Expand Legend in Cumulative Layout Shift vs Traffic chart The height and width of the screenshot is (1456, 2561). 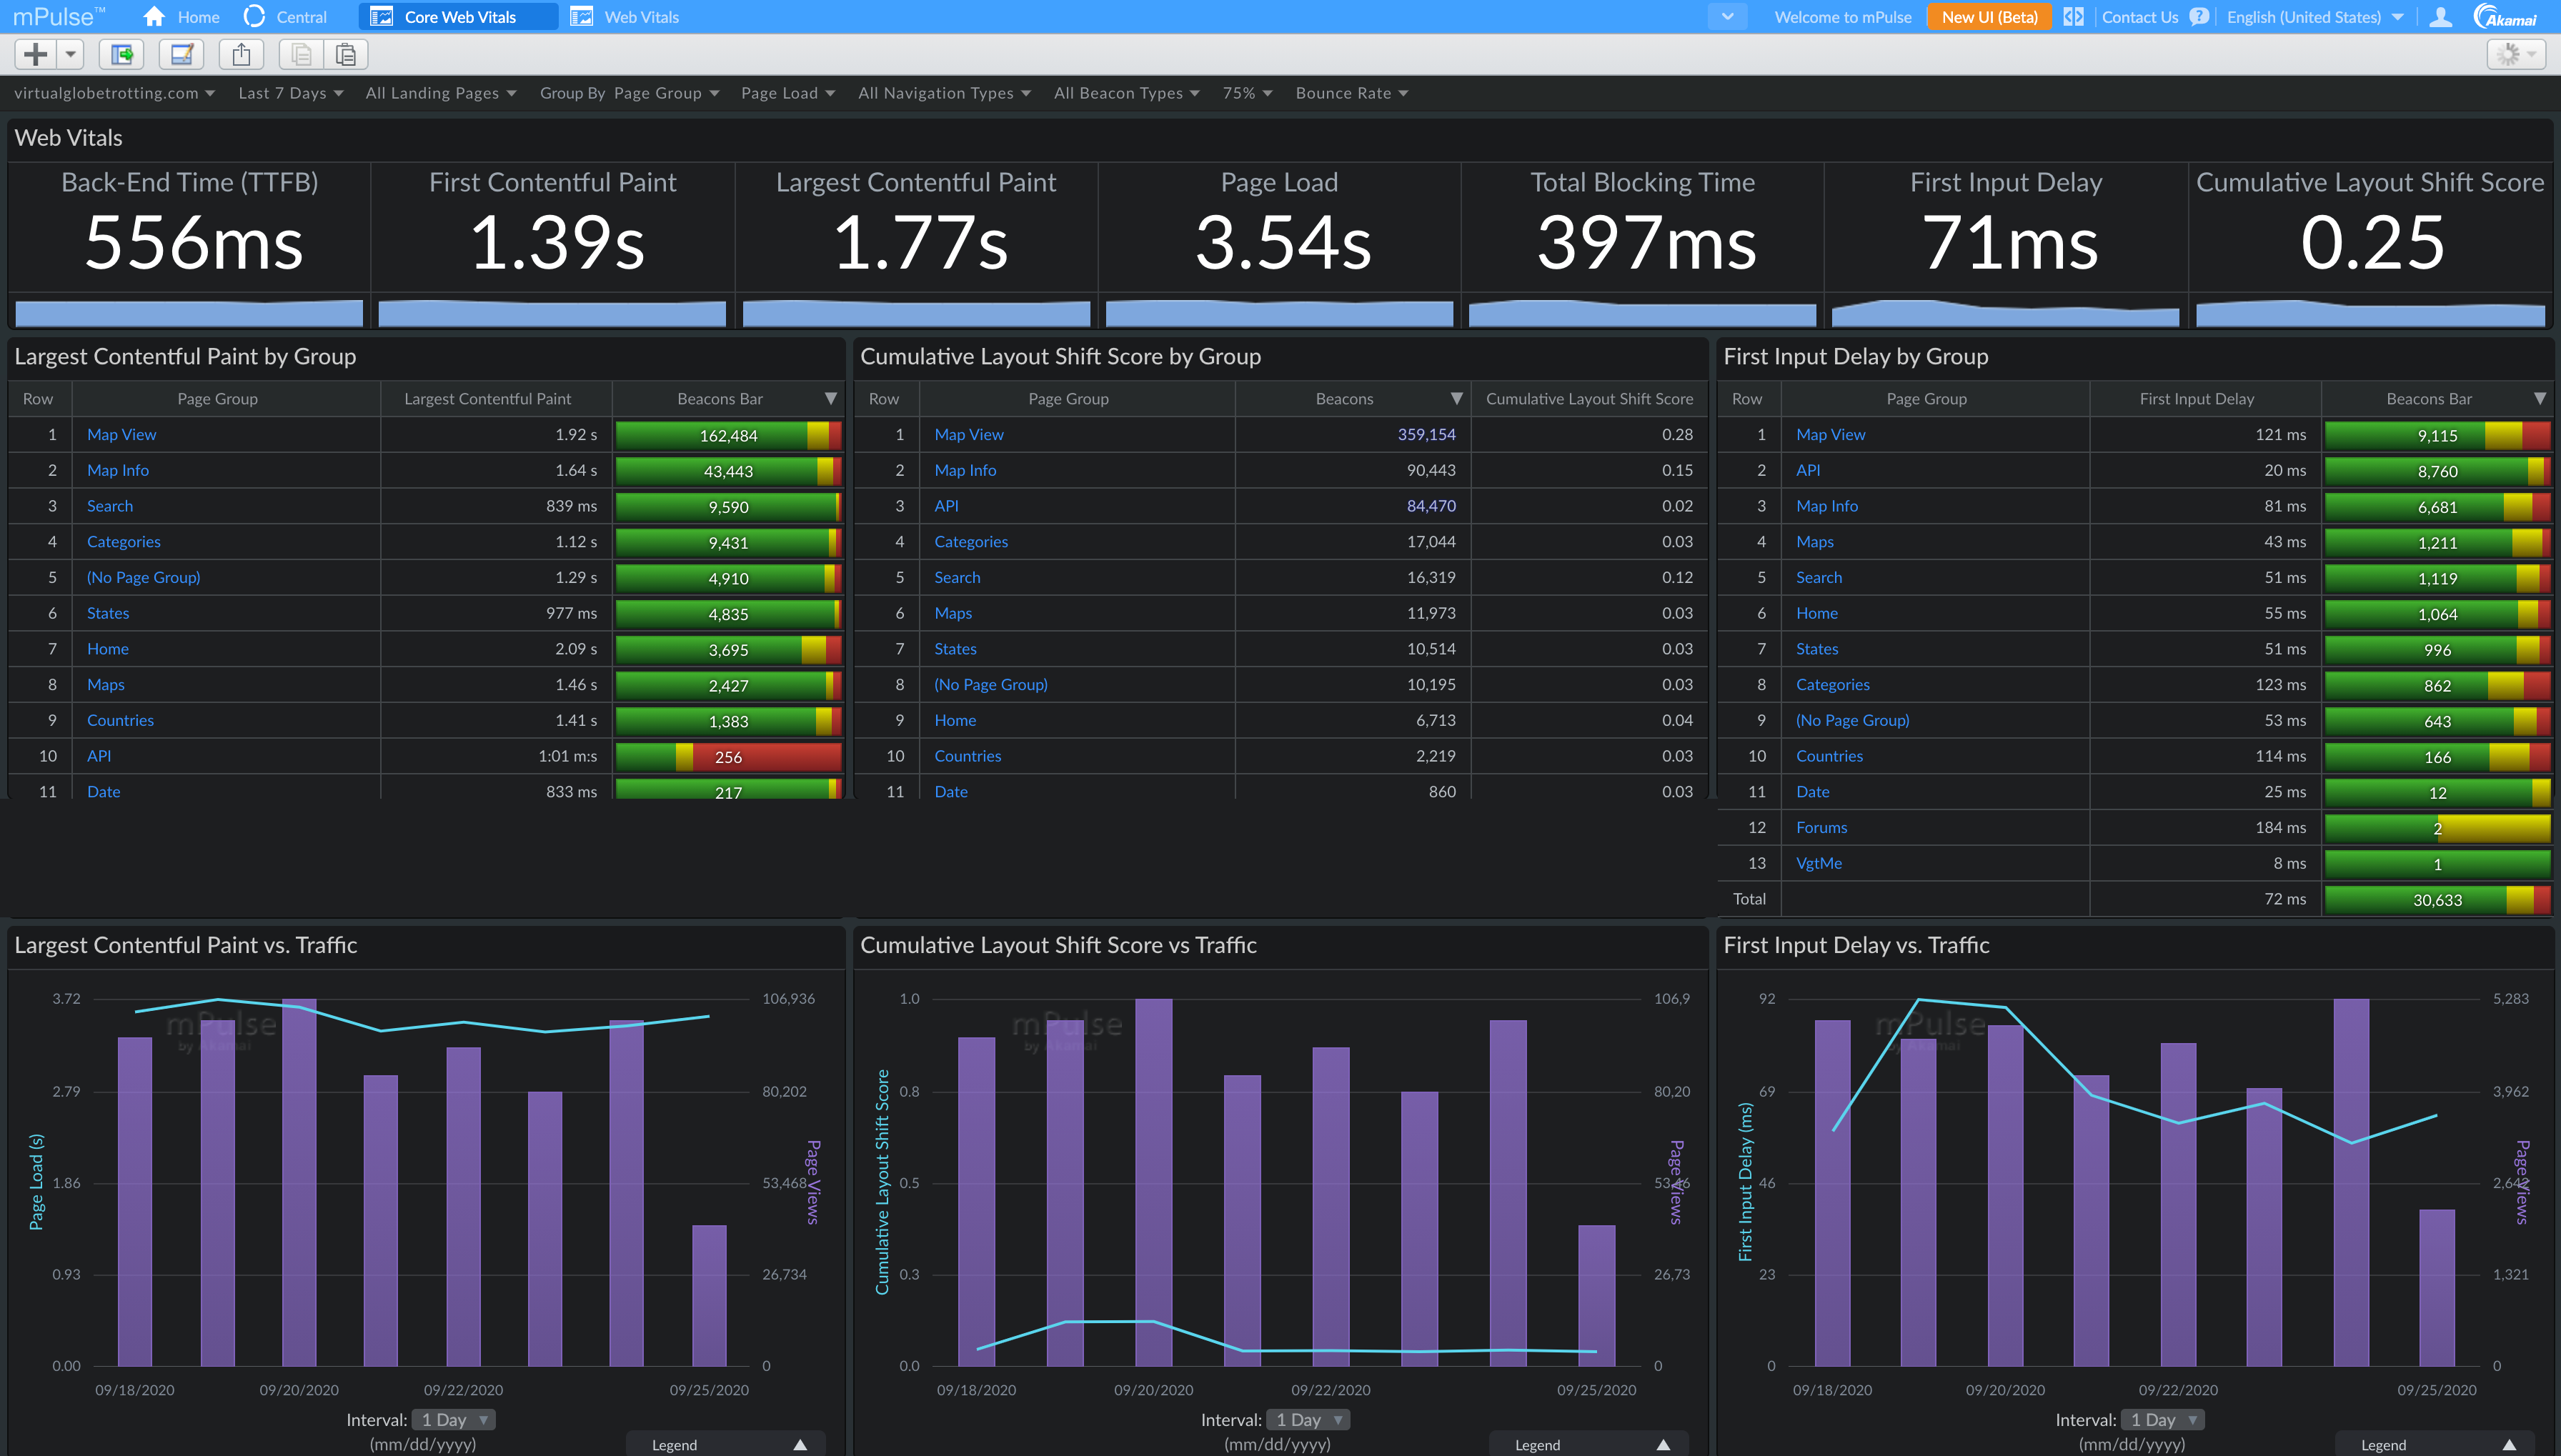(1589, 1445)
